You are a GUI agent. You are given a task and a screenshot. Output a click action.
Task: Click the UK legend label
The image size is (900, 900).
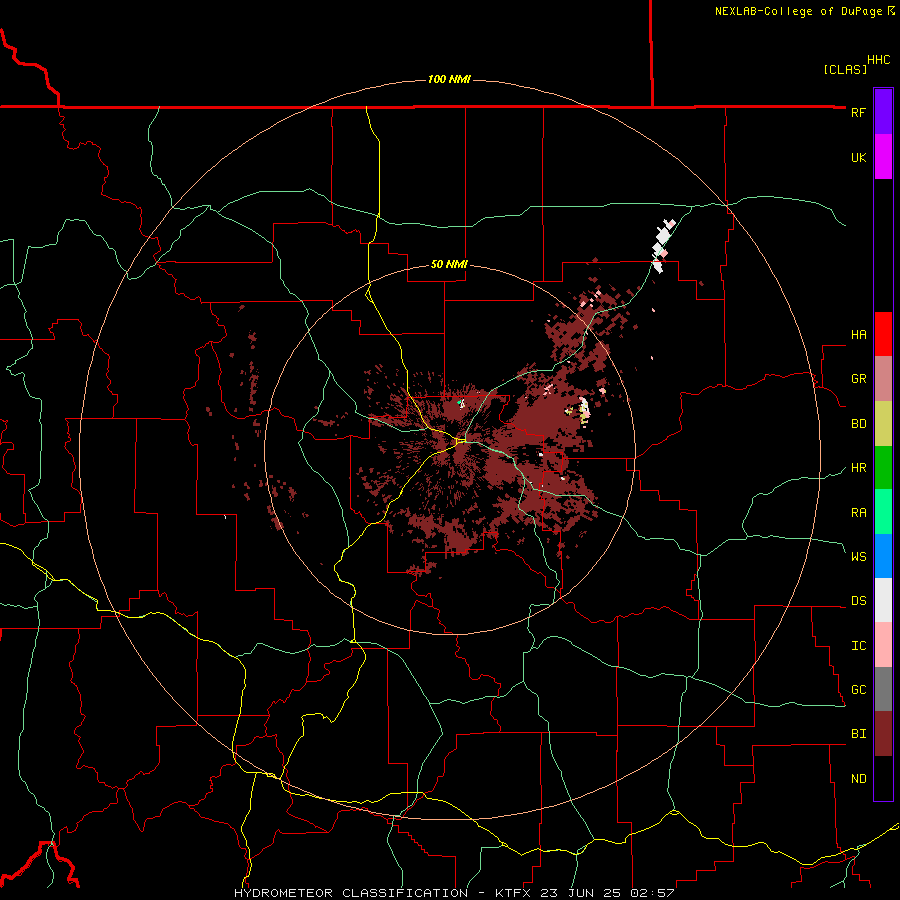[x=858, y=157]
